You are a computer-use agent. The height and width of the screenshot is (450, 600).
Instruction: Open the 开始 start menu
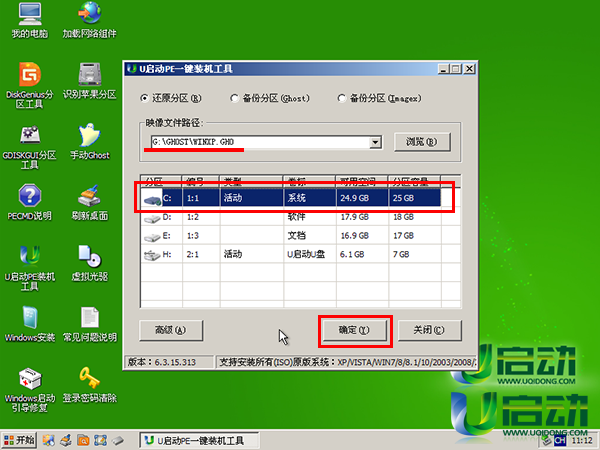(19, 440)
